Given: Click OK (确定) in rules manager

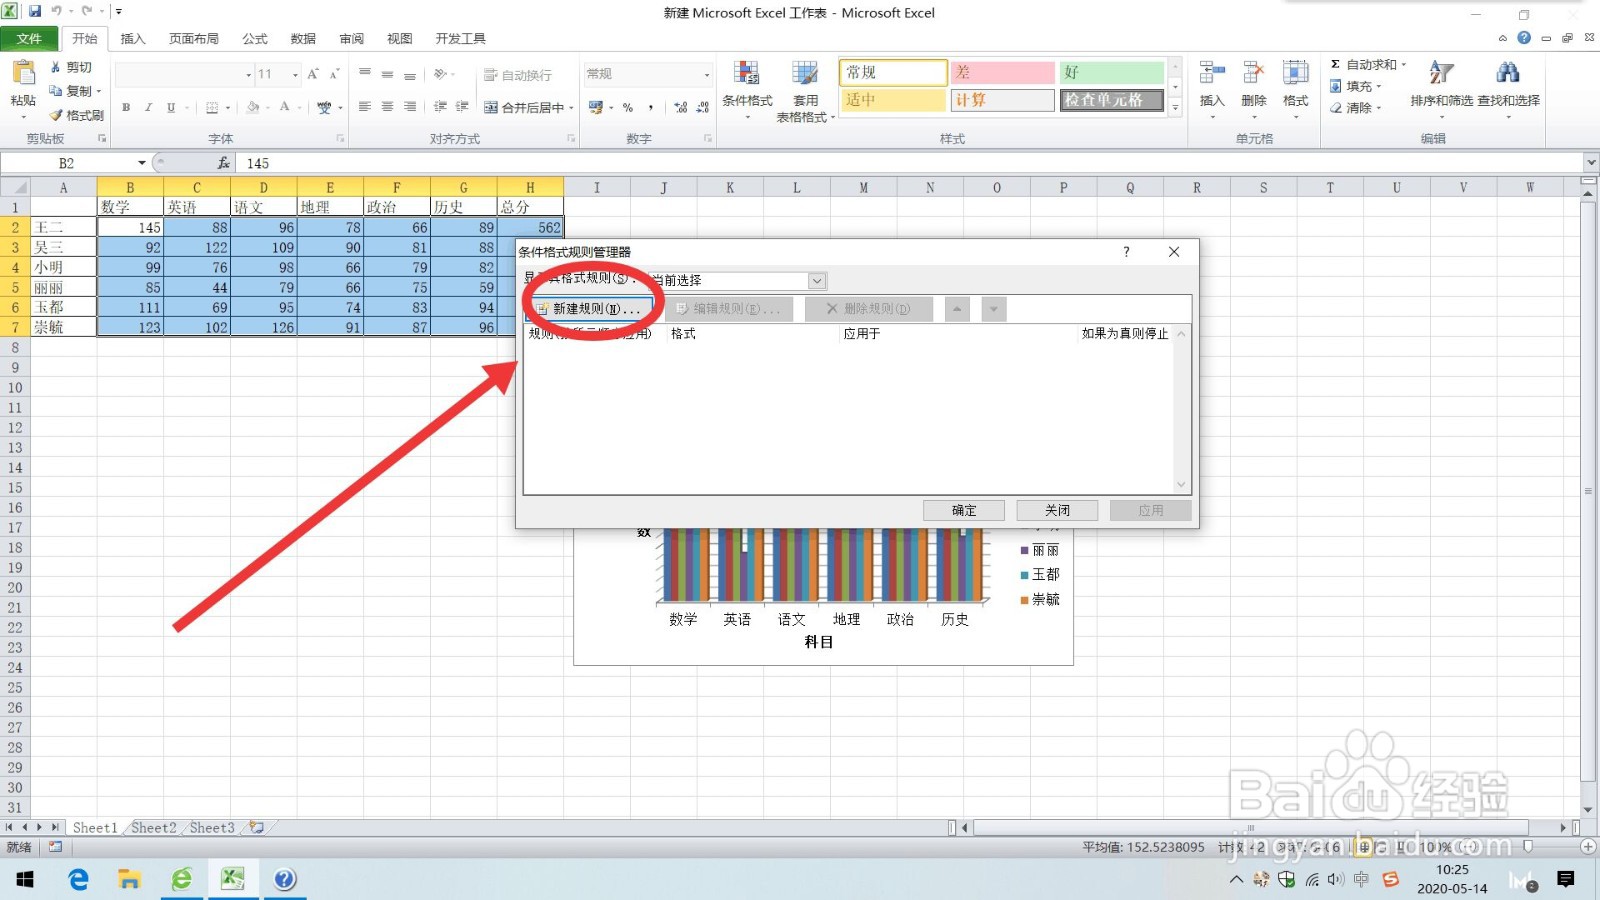Looking at the screenshot, I should tap(964, 510).
